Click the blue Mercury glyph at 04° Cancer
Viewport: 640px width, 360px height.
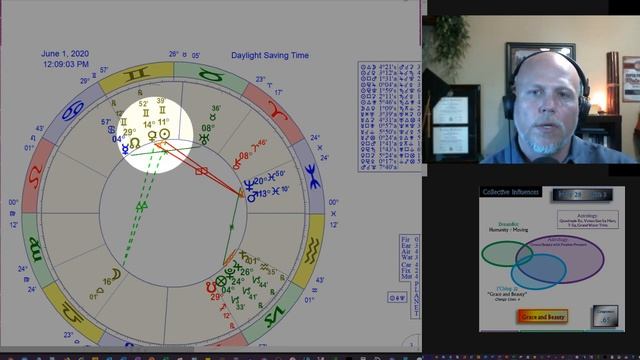125,149
